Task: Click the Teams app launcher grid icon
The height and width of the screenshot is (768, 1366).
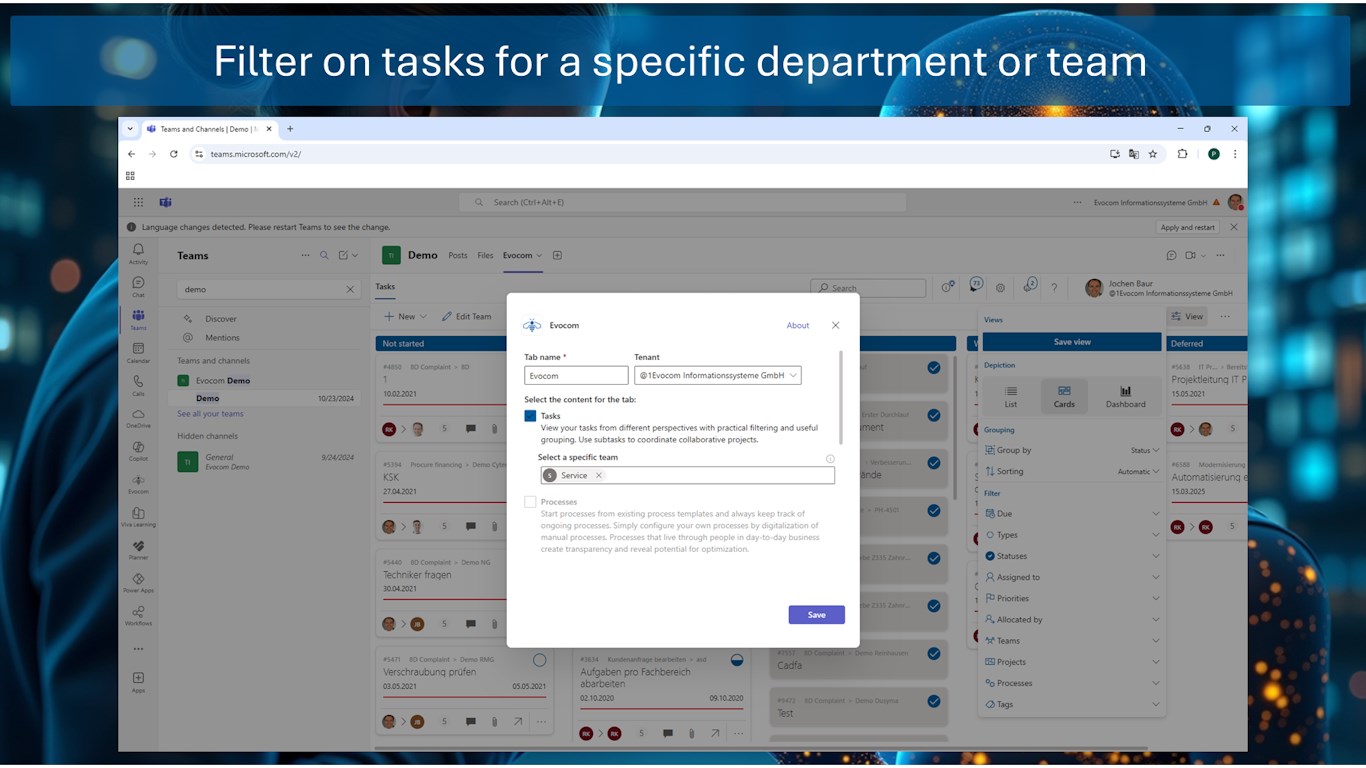Action: [138, 202]
